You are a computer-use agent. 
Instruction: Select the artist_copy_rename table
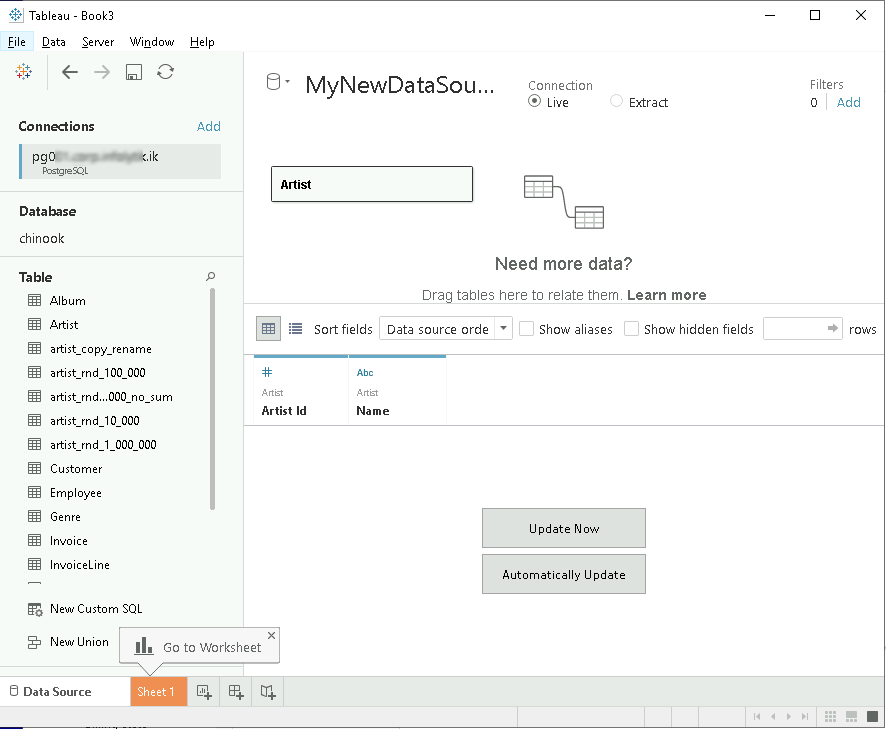pyautogui.click(x=101, y=349)
